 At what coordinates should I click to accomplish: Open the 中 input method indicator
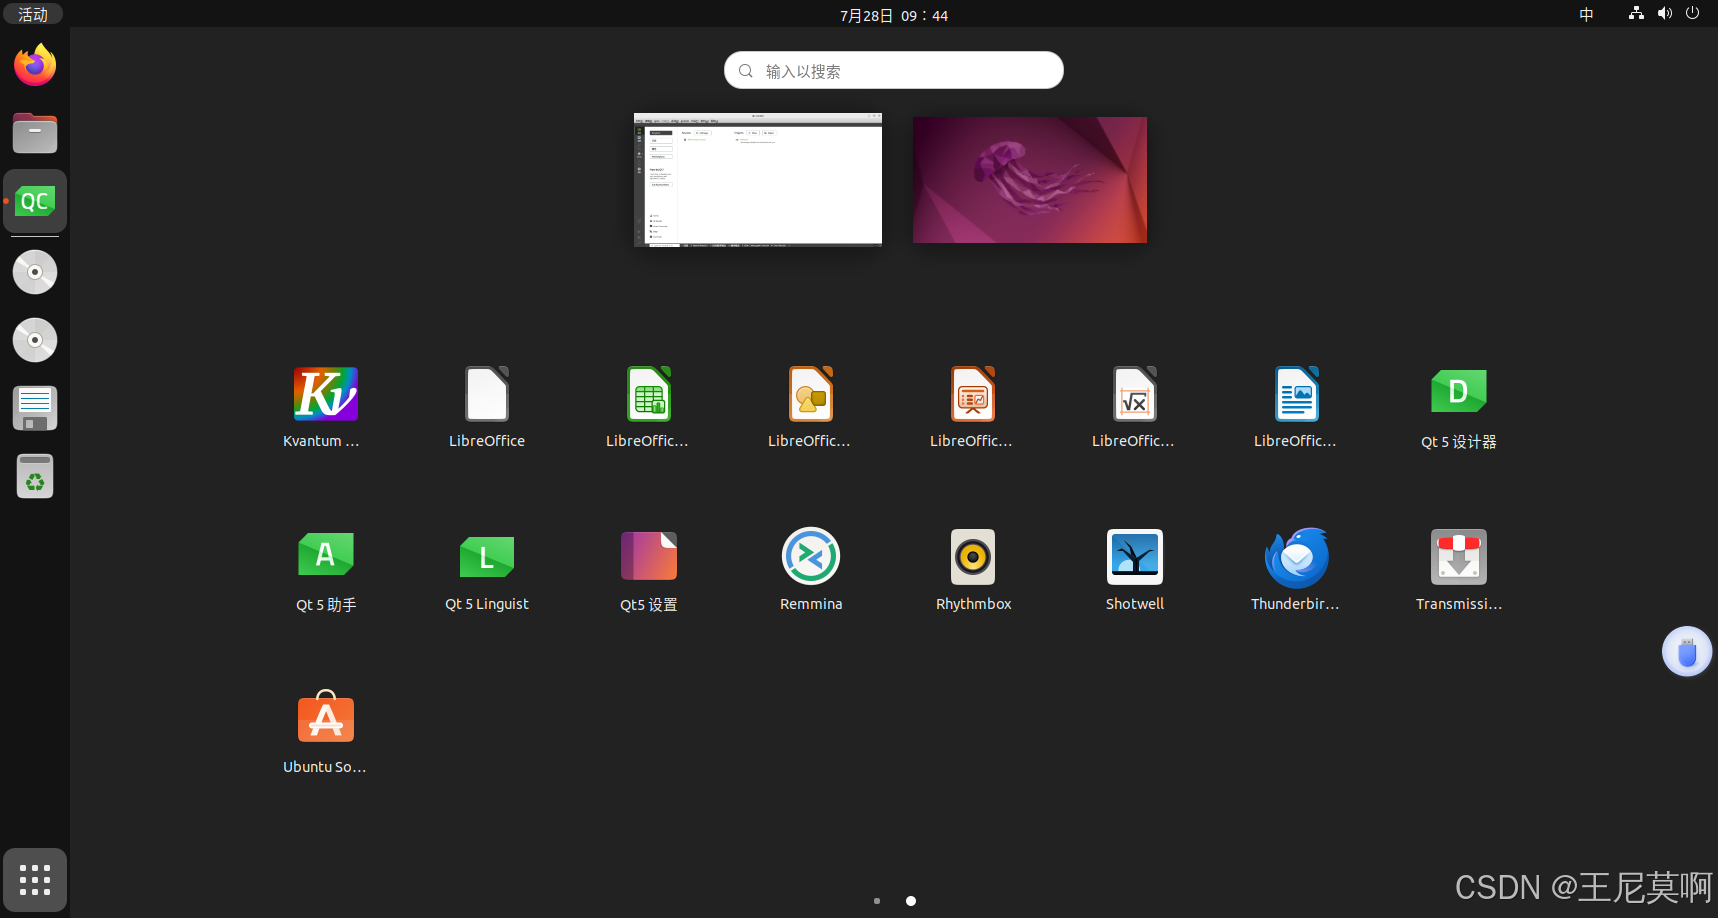point(1586,14)
